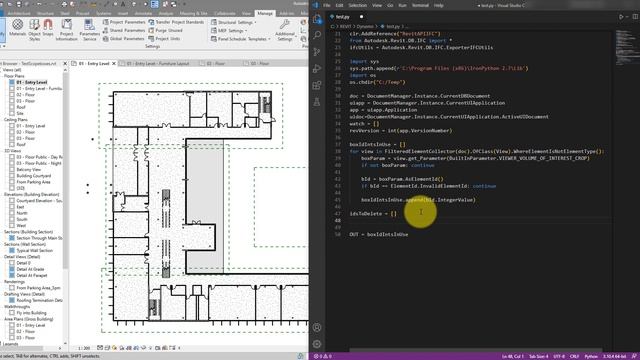Open Project Units settings
Image resolution: width=640 pixels, height=360 pixels.
click(164, 39)
